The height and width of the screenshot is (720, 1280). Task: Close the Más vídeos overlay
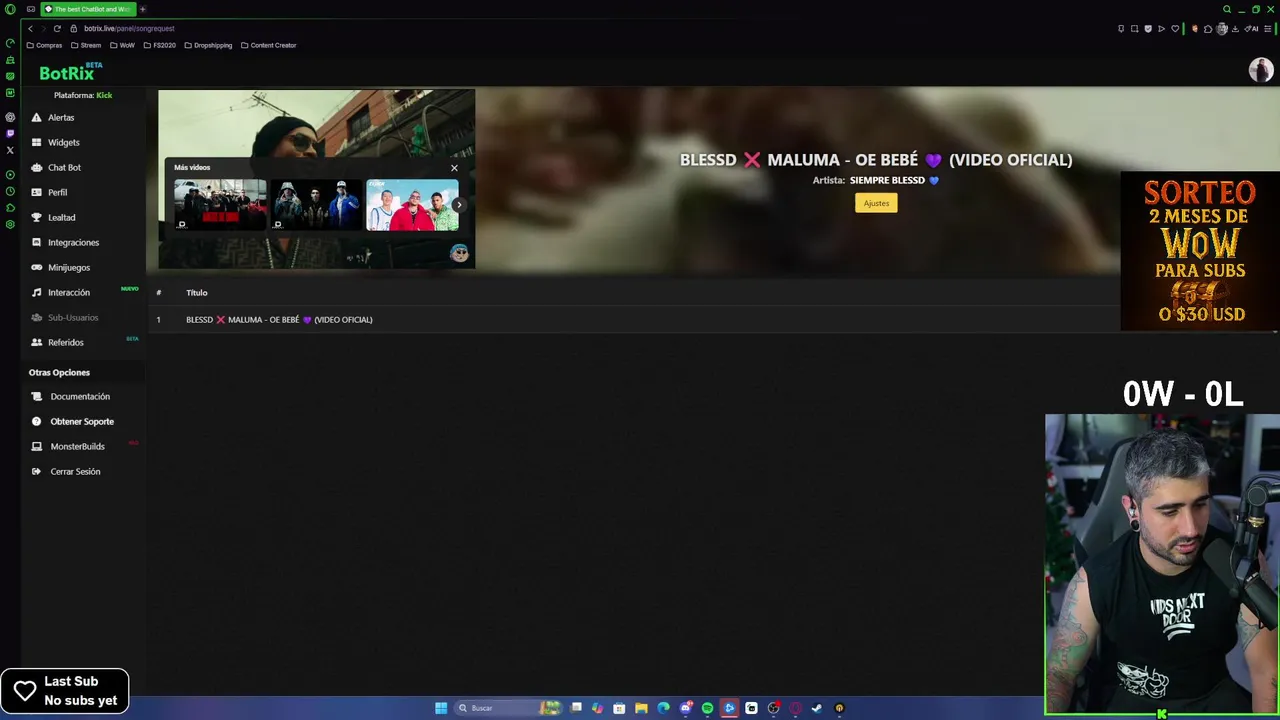454,167
